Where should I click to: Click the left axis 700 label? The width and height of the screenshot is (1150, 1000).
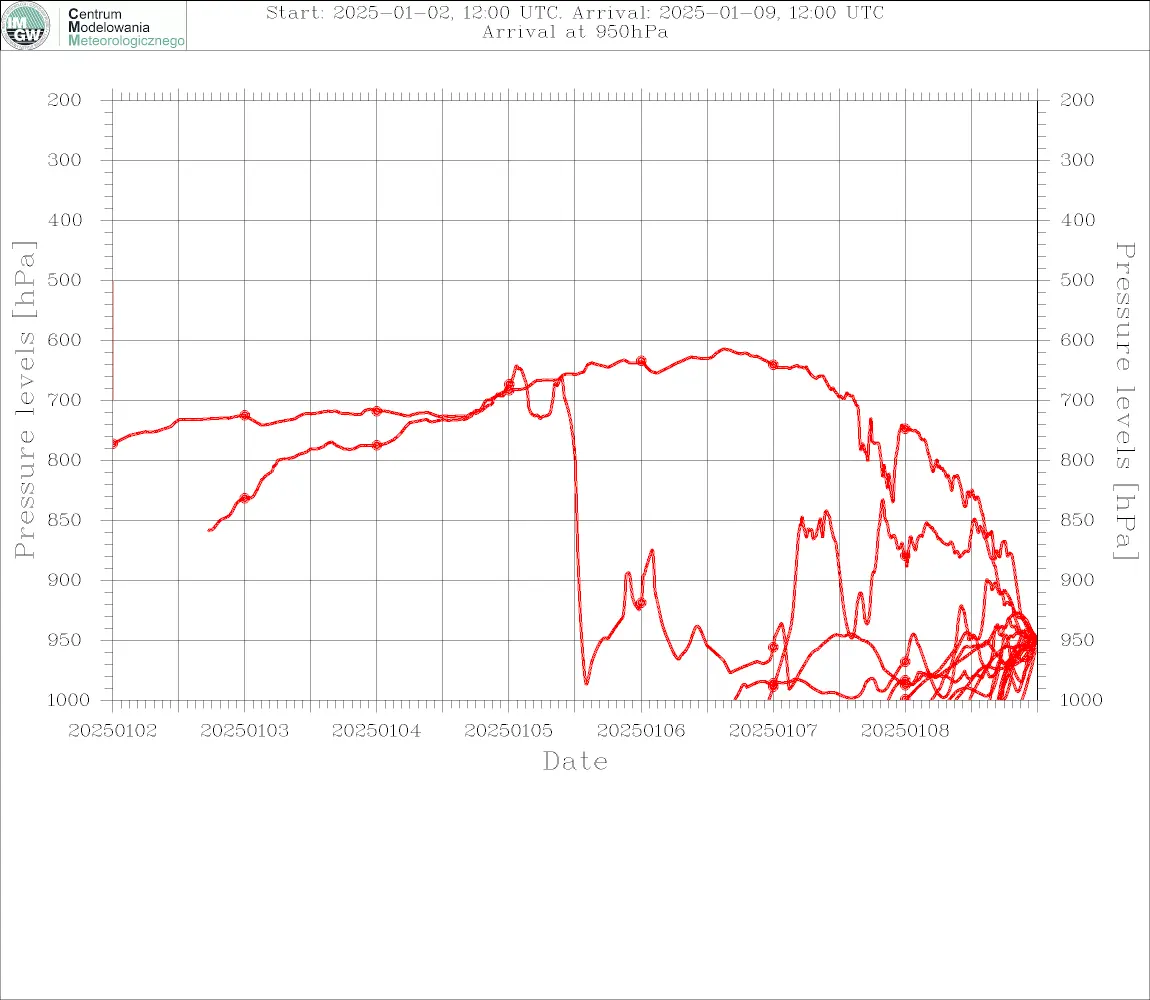pyautogui.click(x=65, y=401)
